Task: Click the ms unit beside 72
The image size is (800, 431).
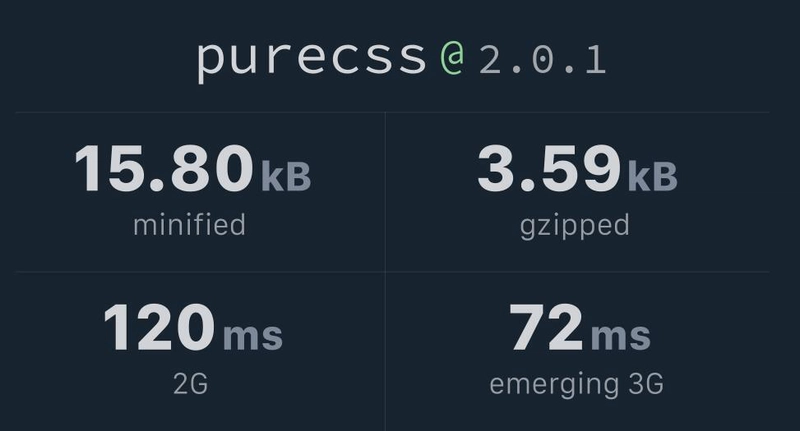Action: 620,335
